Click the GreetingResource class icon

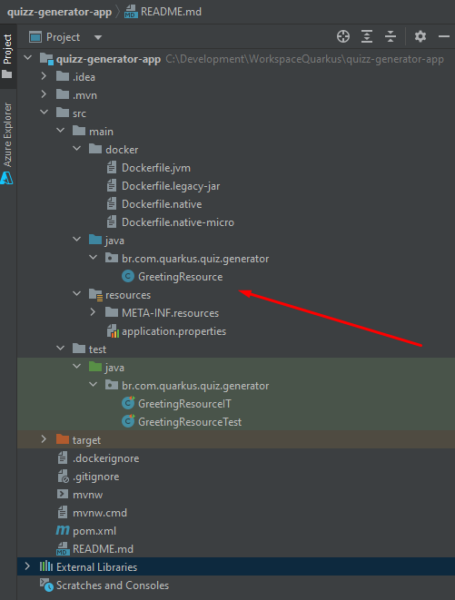pos(128,276)
